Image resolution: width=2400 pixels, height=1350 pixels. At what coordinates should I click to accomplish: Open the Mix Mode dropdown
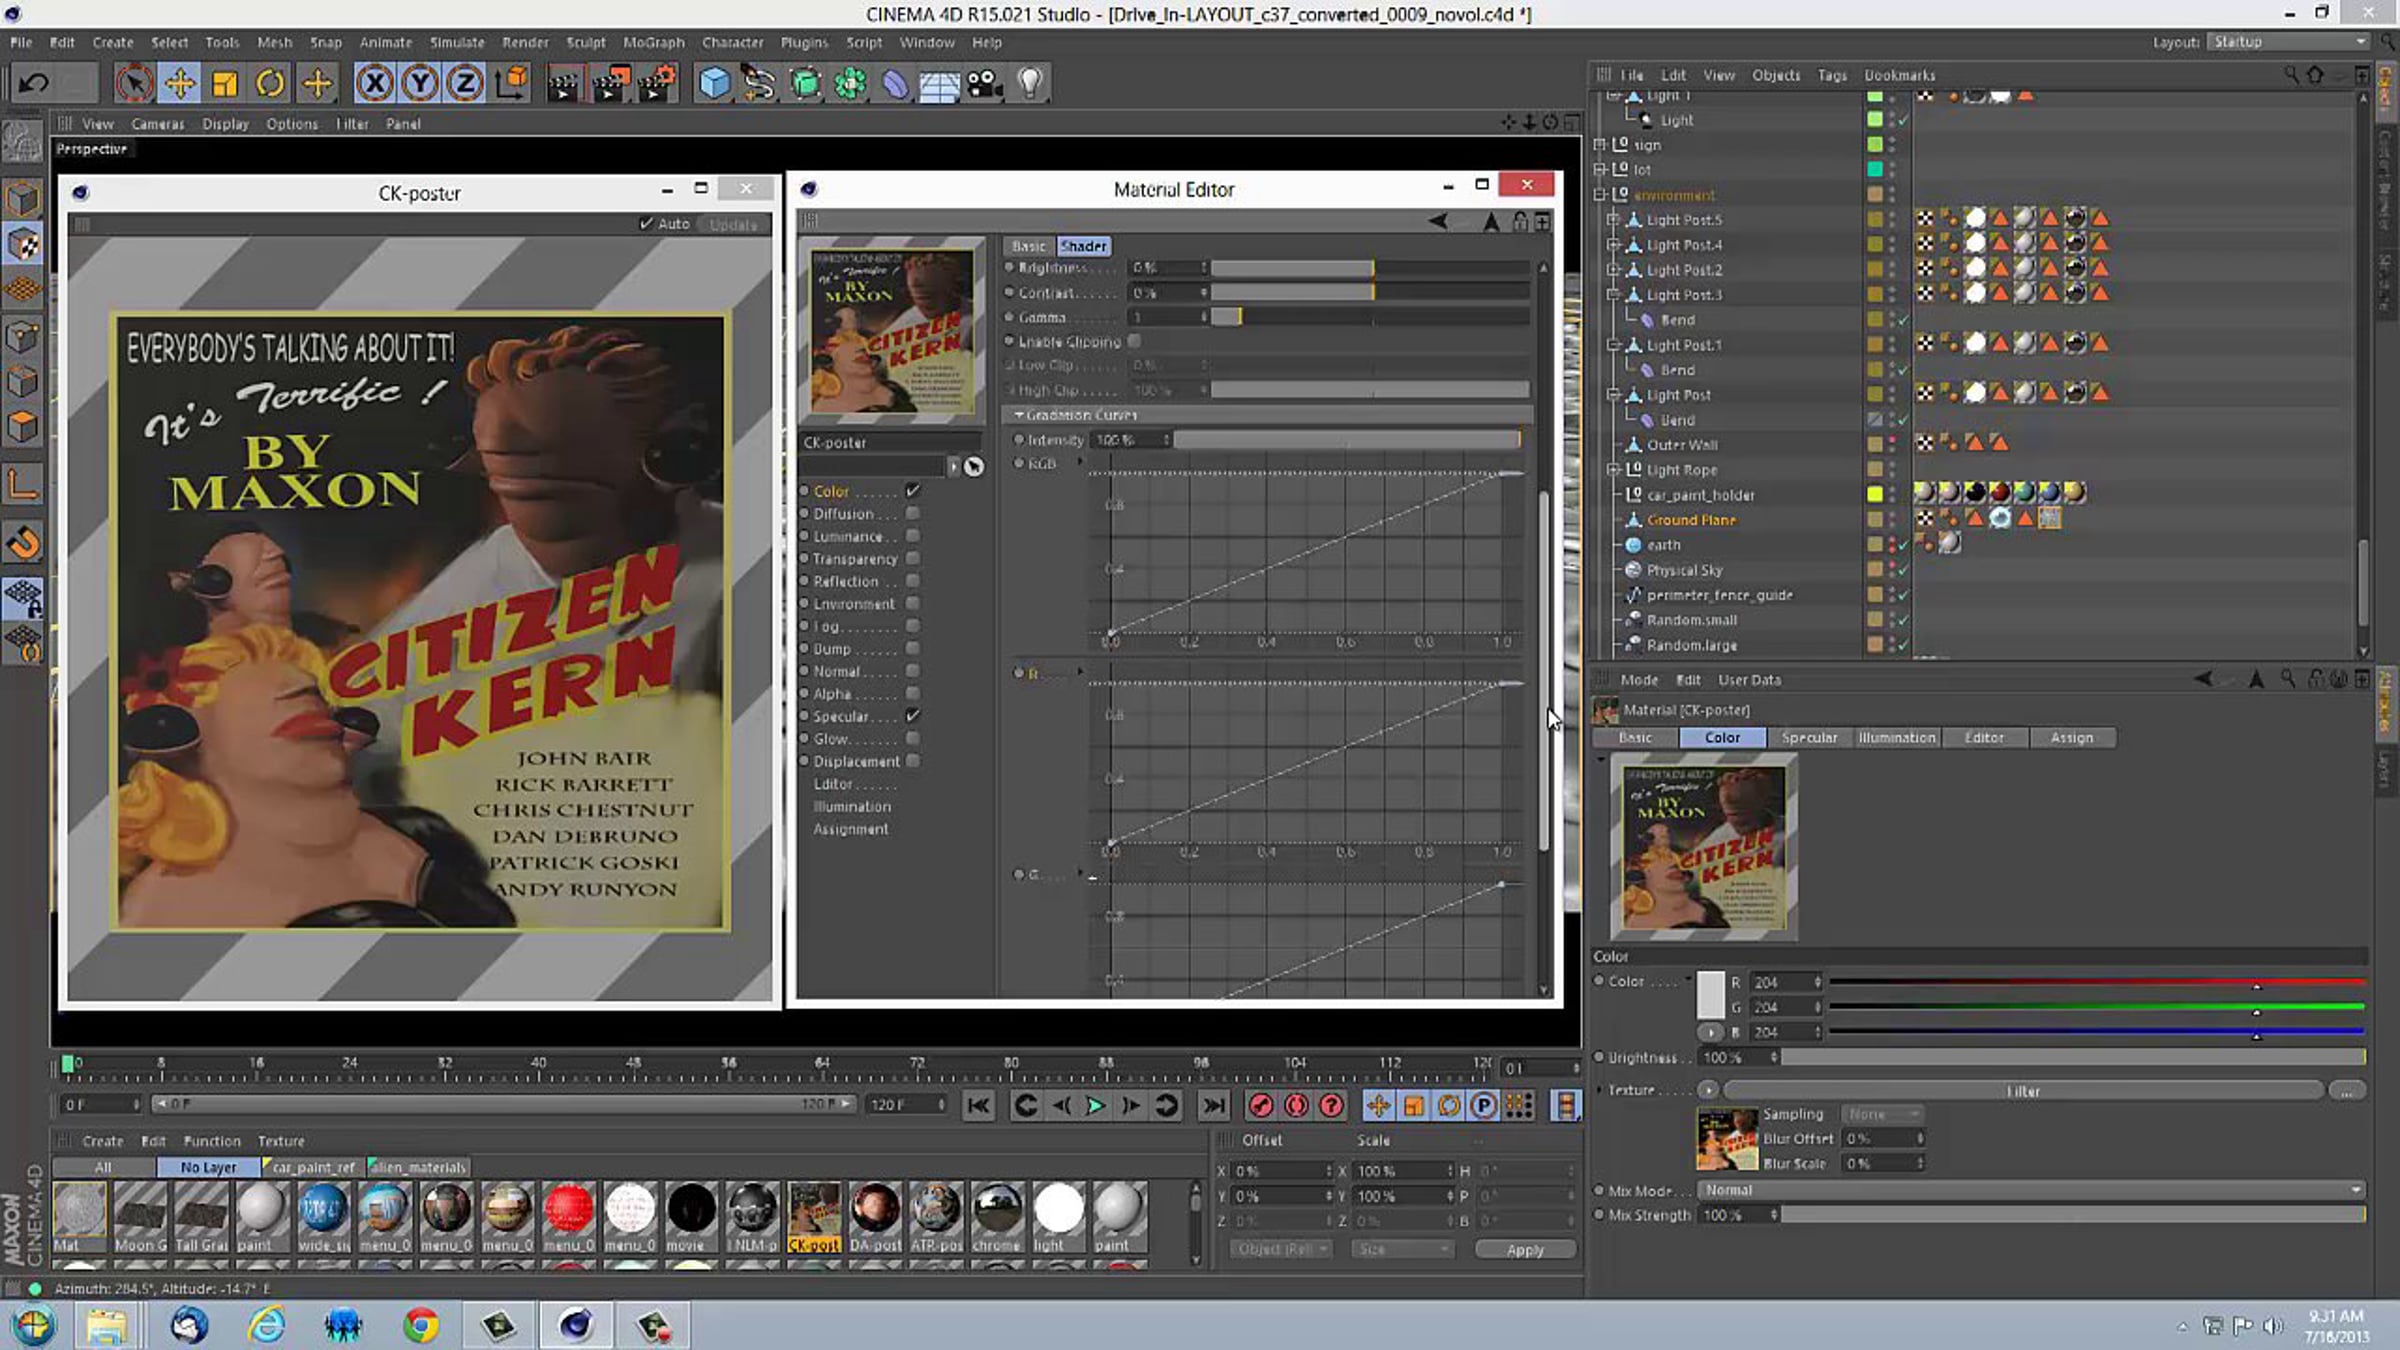point(2032,1190)
